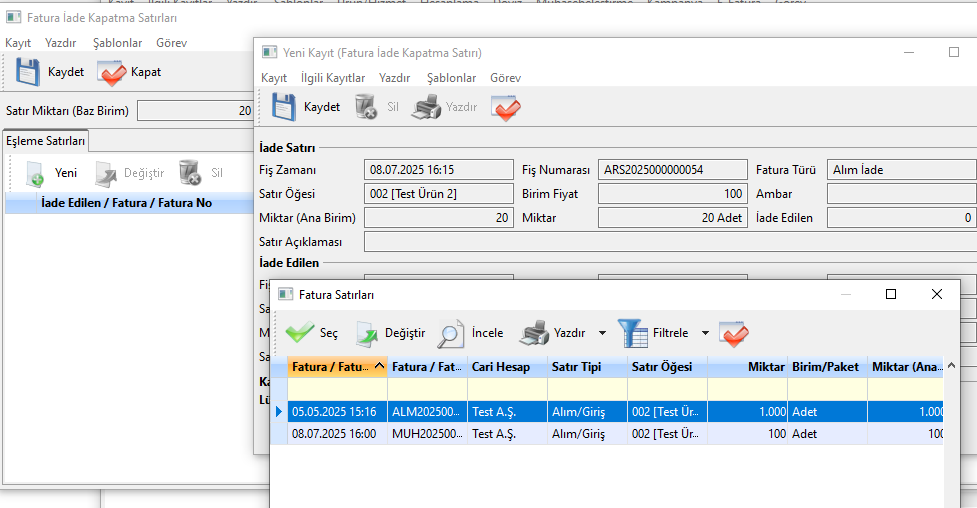This screenshot has width=977, height=508.
Task: Click the Kapat icon in Fatura İade window
Action: pyautogui.click(x=111, y=72)
